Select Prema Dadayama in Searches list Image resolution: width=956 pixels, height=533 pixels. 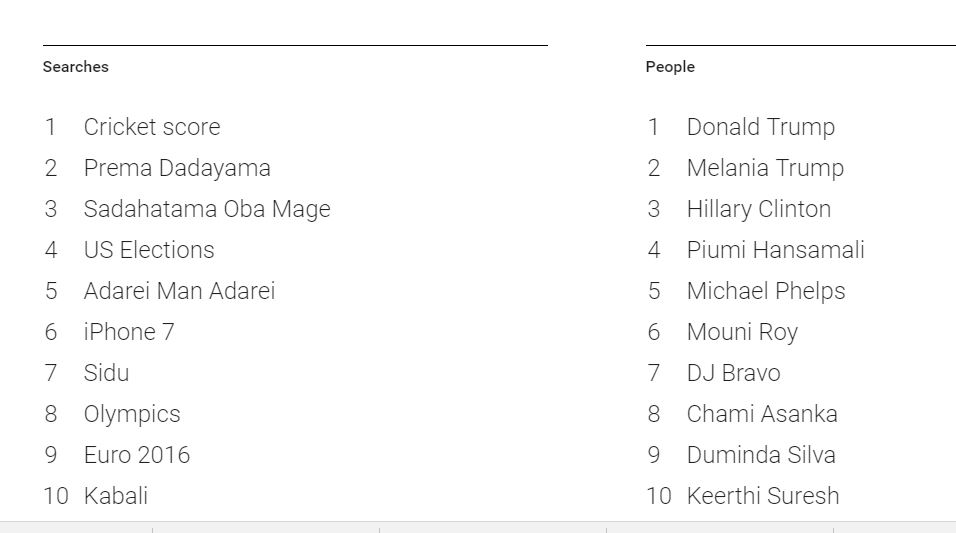(177, 168)
